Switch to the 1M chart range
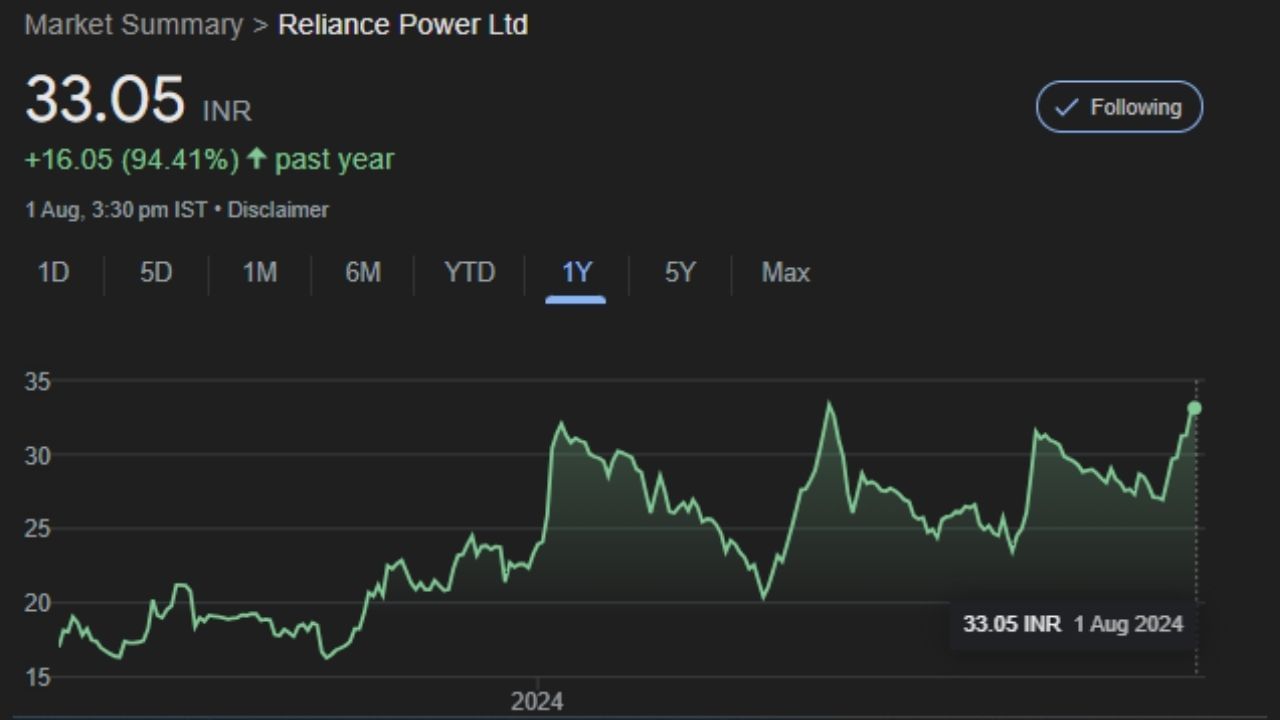The height and width of the screenshot is (720, 1280). 260,272
